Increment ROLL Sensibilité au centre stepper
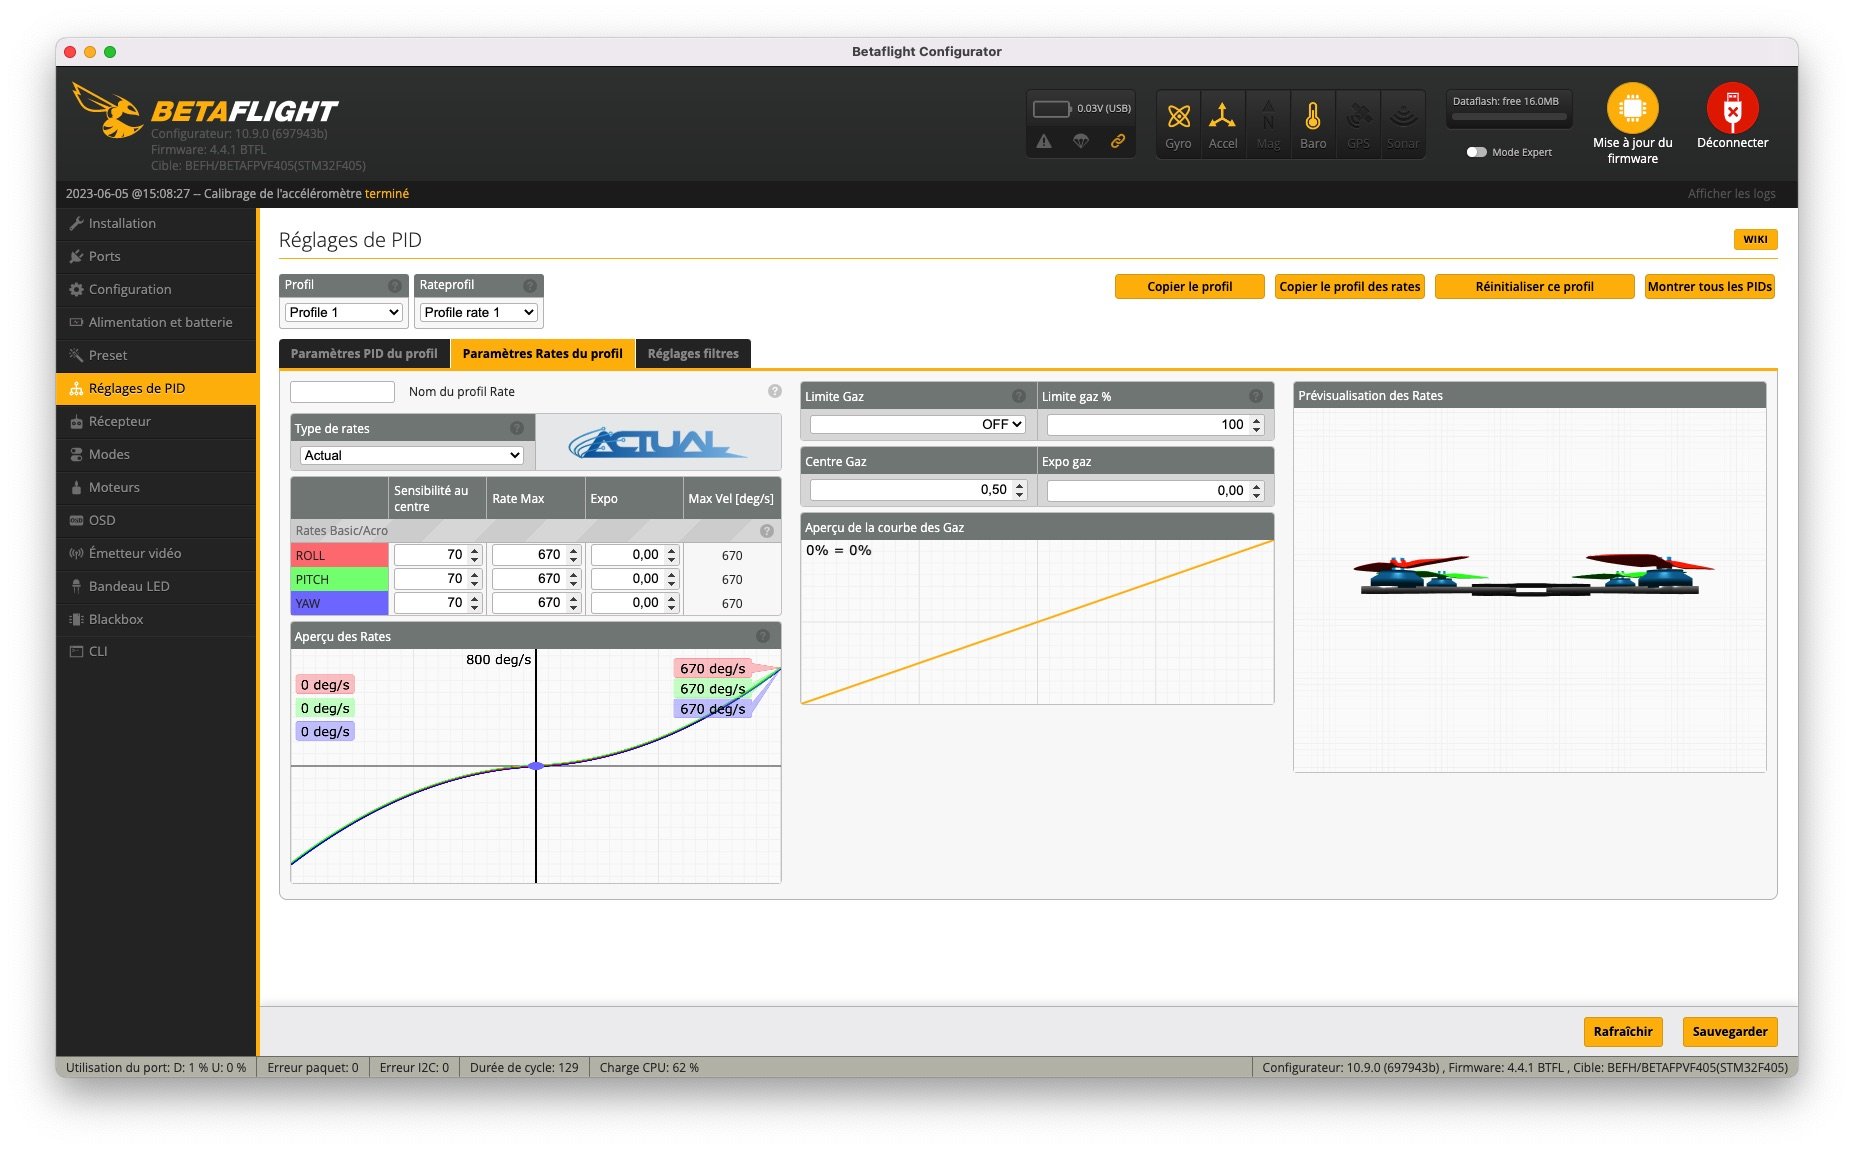The width and height of the screenshot is (1854, 1151). [x=475, y=550]
